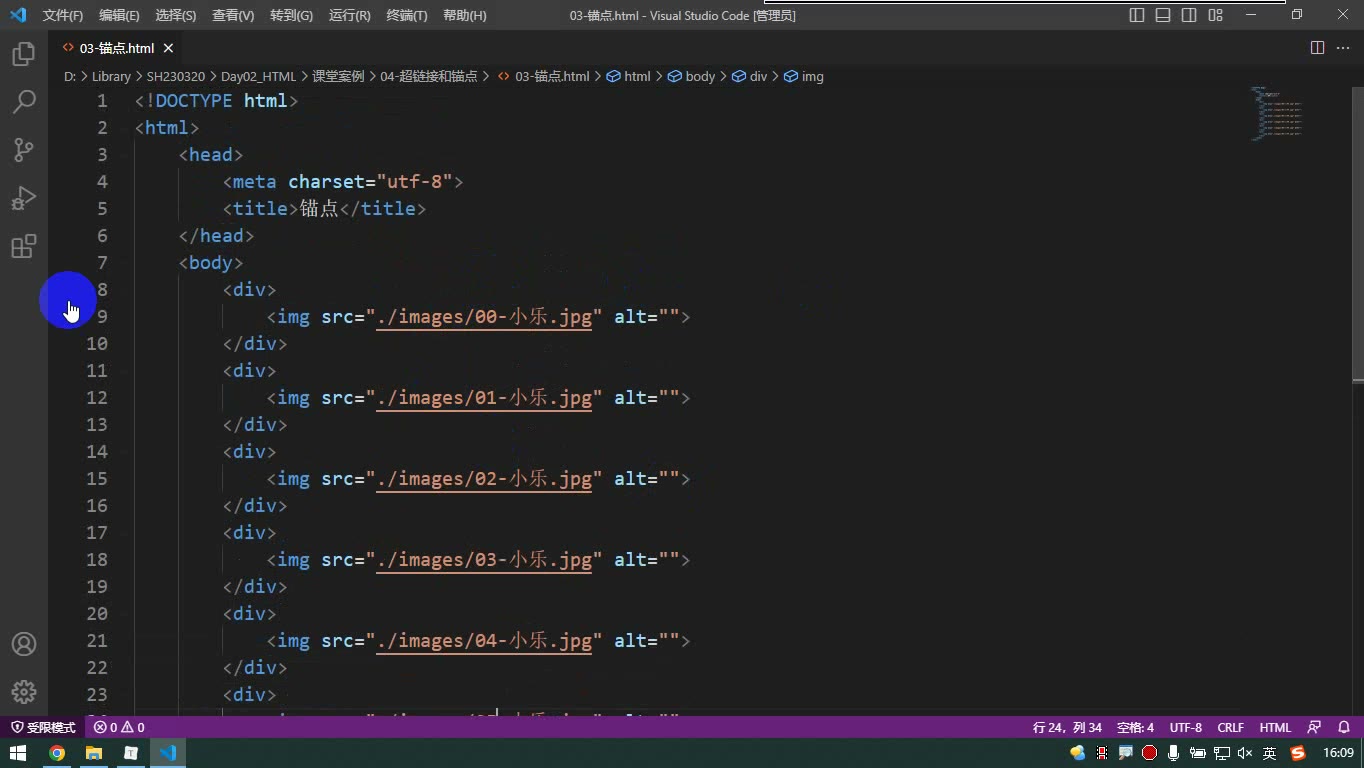Close the 03-锚点.html tab
The height and width of the screenshot is (768, 1364).
pos(168,48)
